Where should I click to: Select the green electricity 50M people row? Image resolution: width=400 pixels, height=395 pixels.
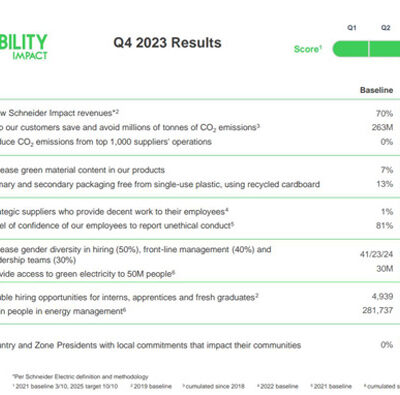(200, 274)
